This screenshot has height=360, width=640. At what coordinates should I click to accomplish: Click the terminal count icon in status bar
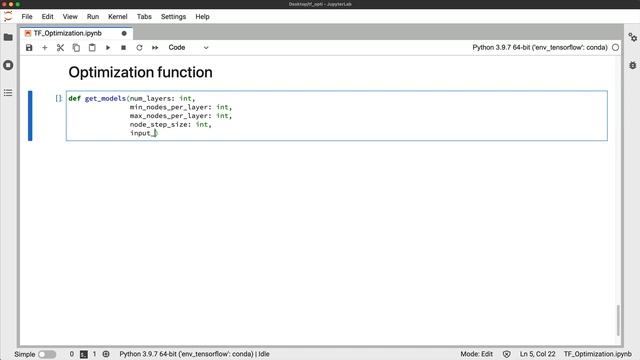[x=84, y=354]
